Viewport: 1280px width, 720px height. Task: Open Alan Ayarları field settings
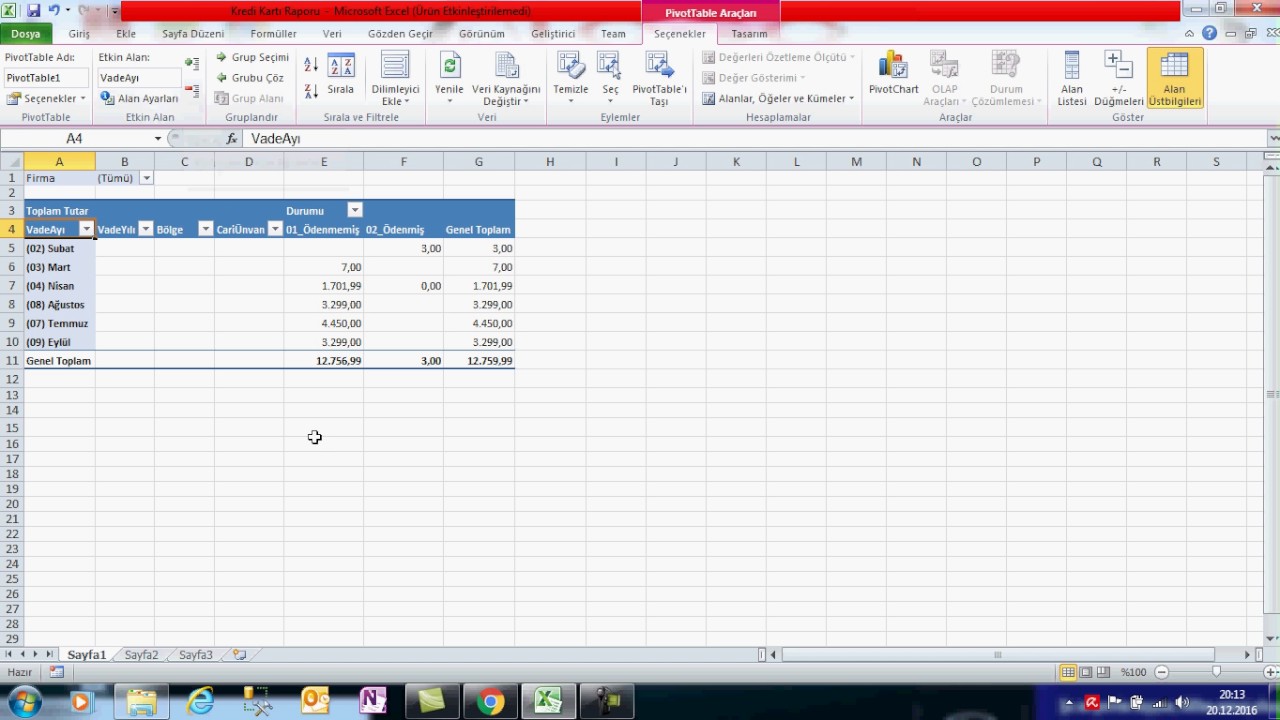[x=139, y=98]
